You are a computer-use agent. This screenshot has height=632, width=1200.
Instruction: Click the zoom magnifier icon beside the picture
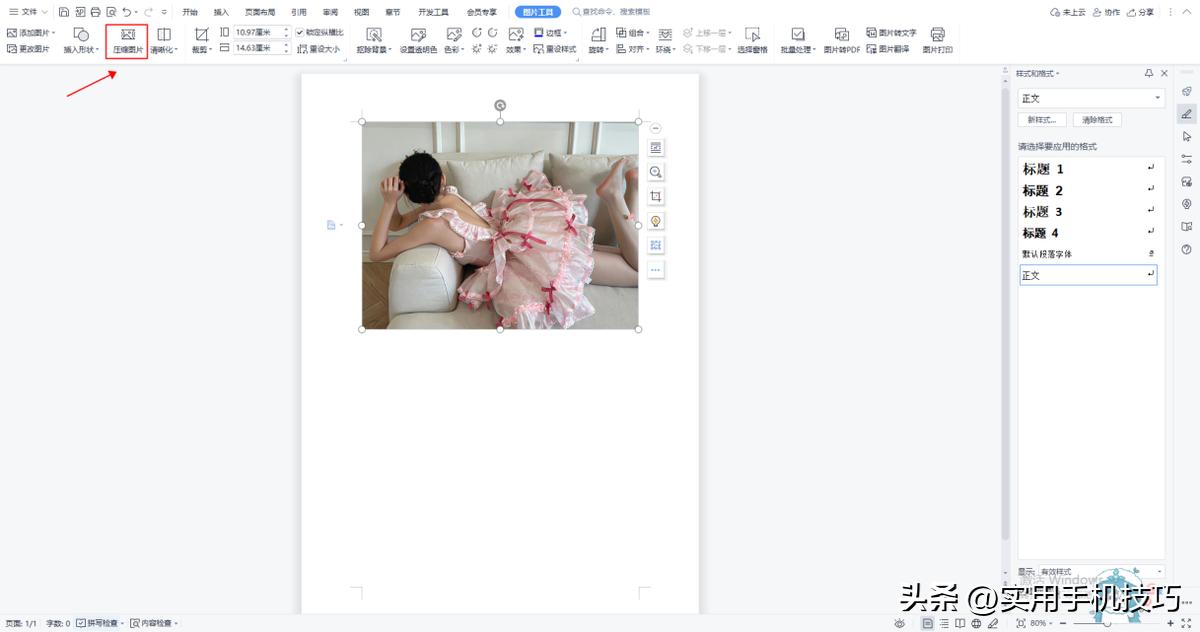coord(656,172)
